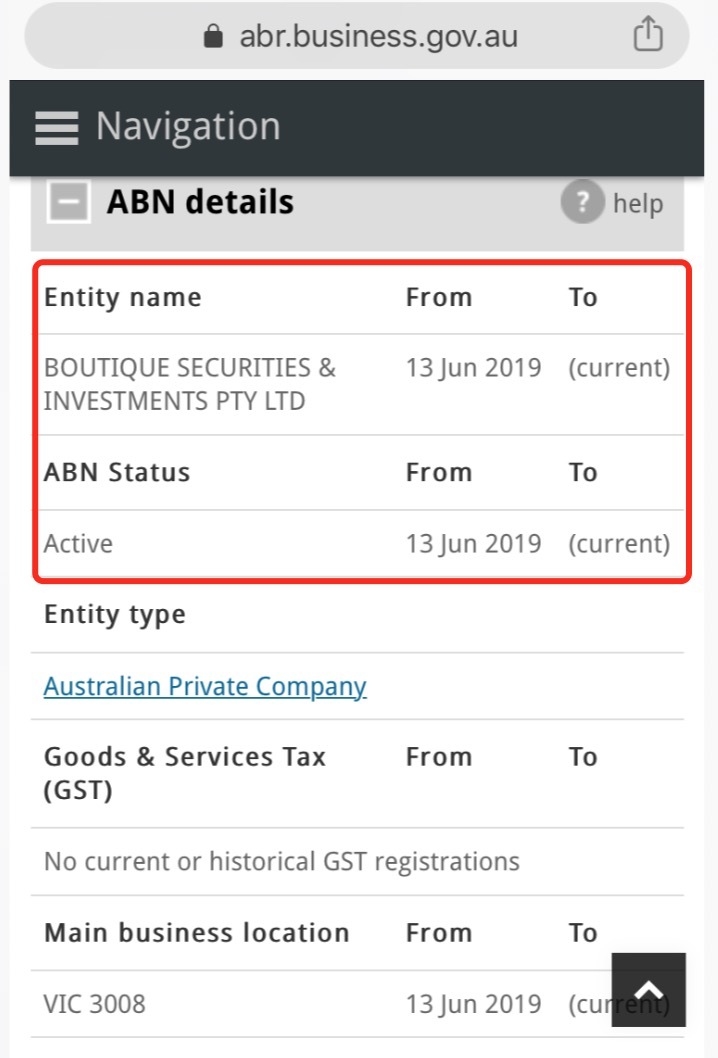
Task: Click the abr.business.gov.au address field
Action: point(357,35)
